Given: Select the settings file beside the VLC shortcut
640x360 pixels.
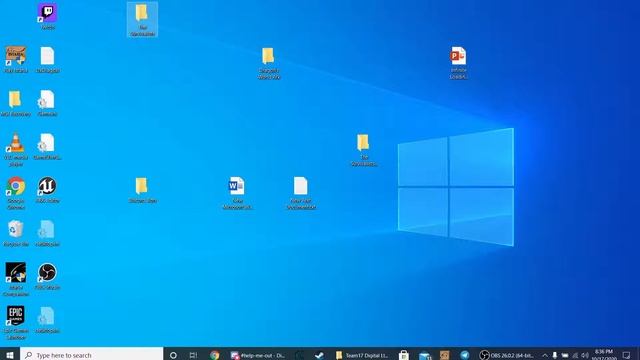Looking at the screenshot, I should (x=47, y=146).
